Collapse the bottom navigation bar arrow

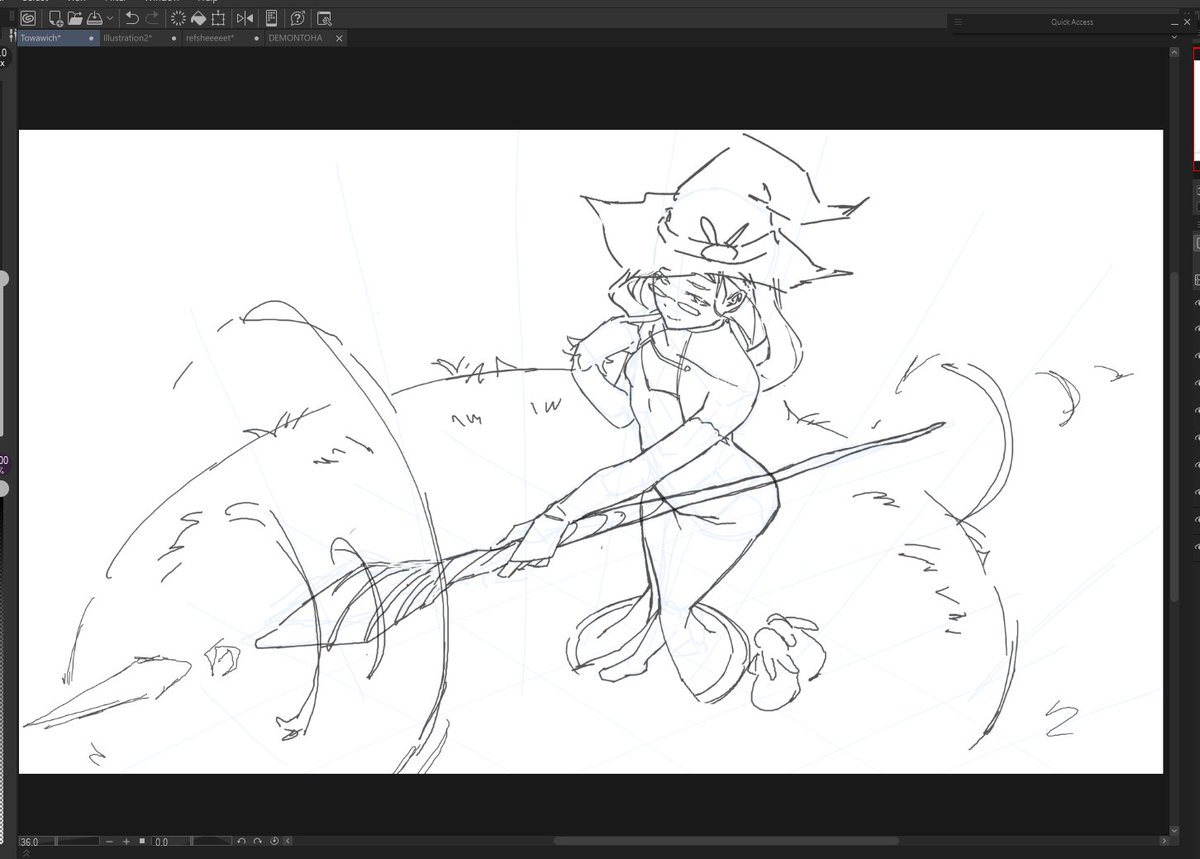click(x=288, y=842)
